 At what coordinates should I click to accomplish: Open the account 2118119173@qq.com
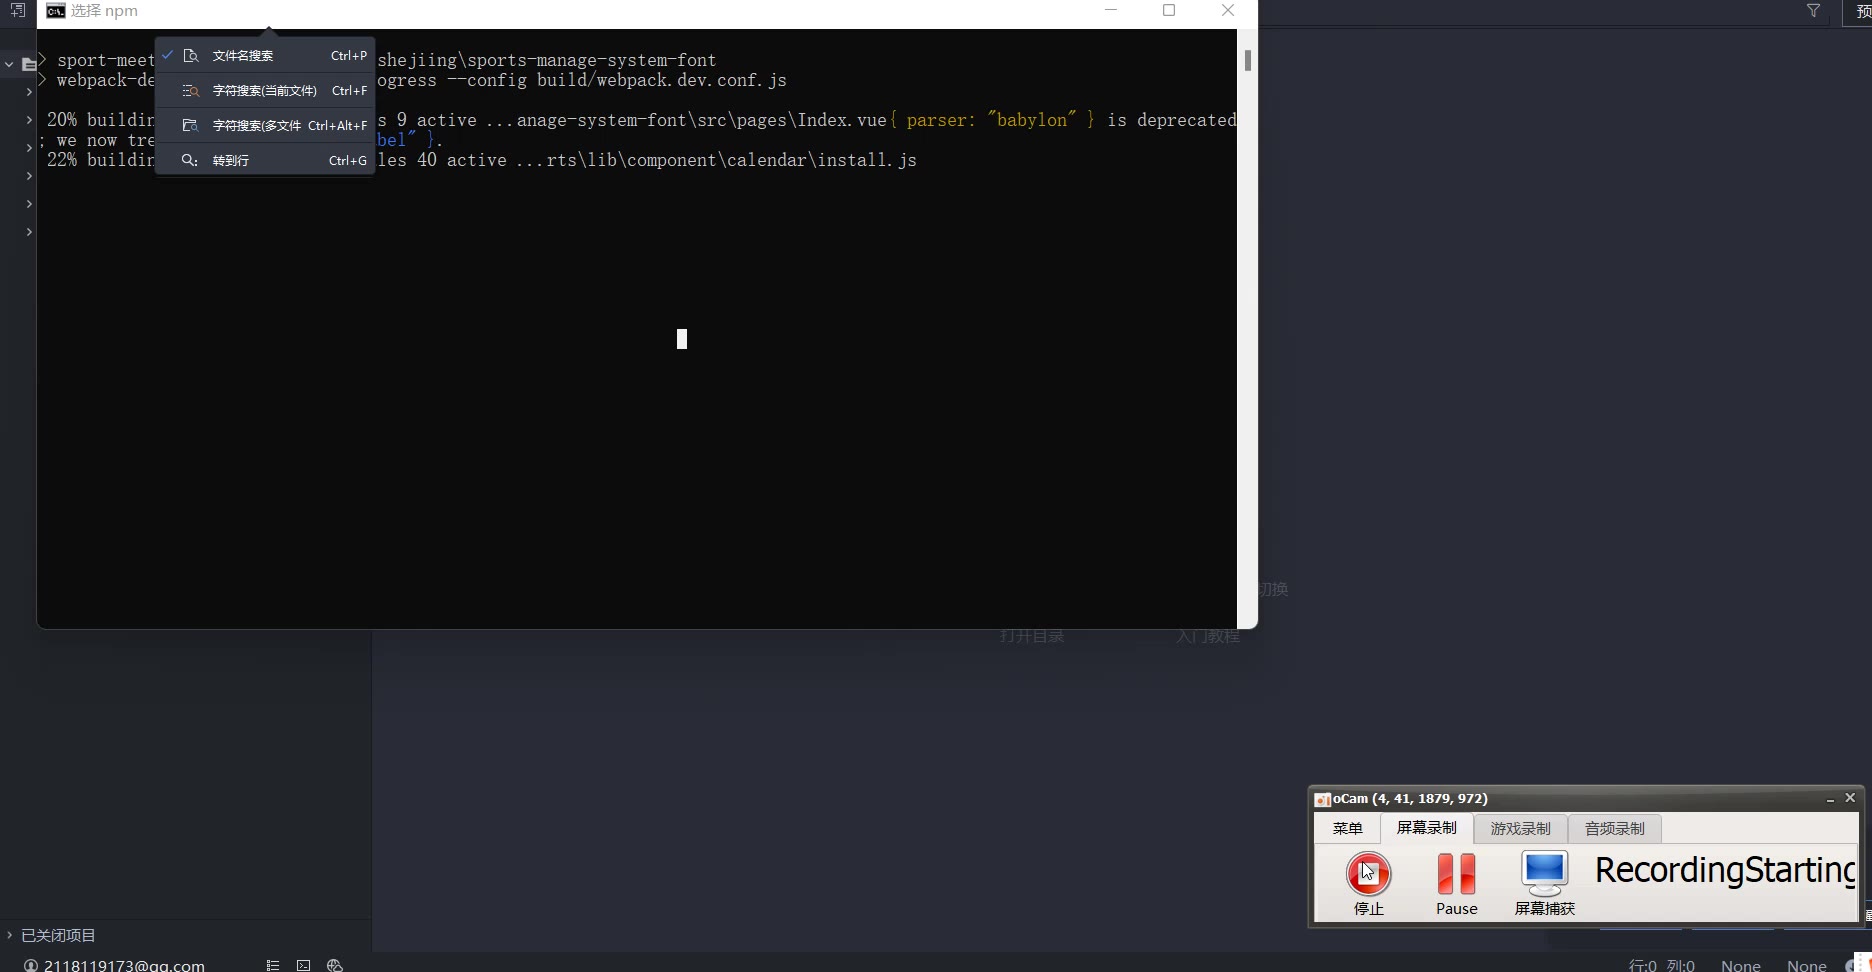point(124,965)
